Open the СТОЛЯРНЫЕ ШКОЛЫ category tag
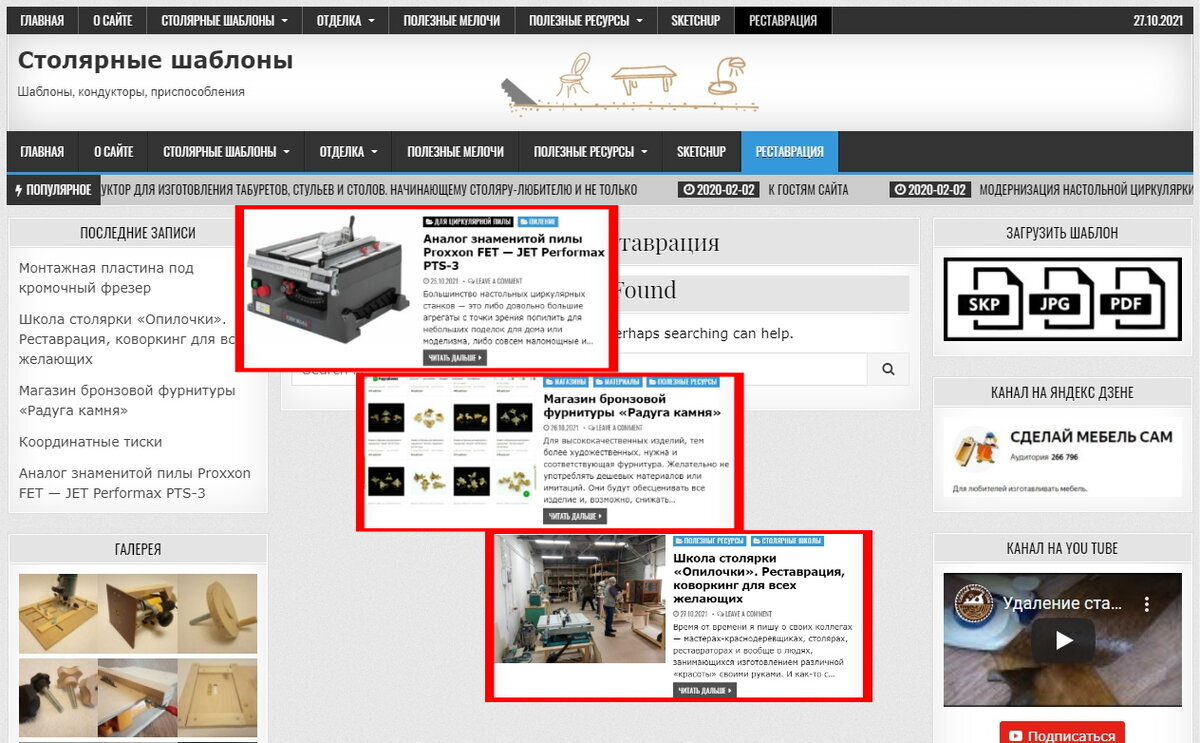The width and height of the screenshot is (1200, 743). coord(787,541)
